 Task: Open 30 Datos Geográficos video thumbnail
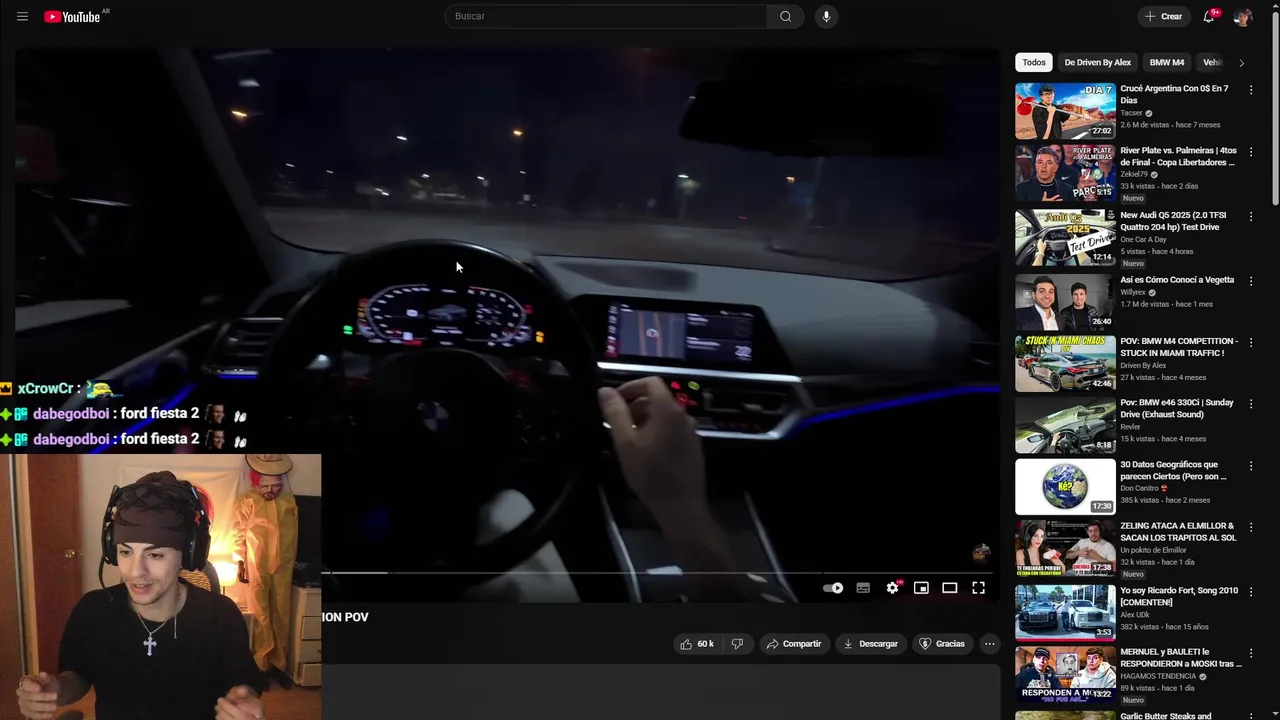tap(1065, 486)
